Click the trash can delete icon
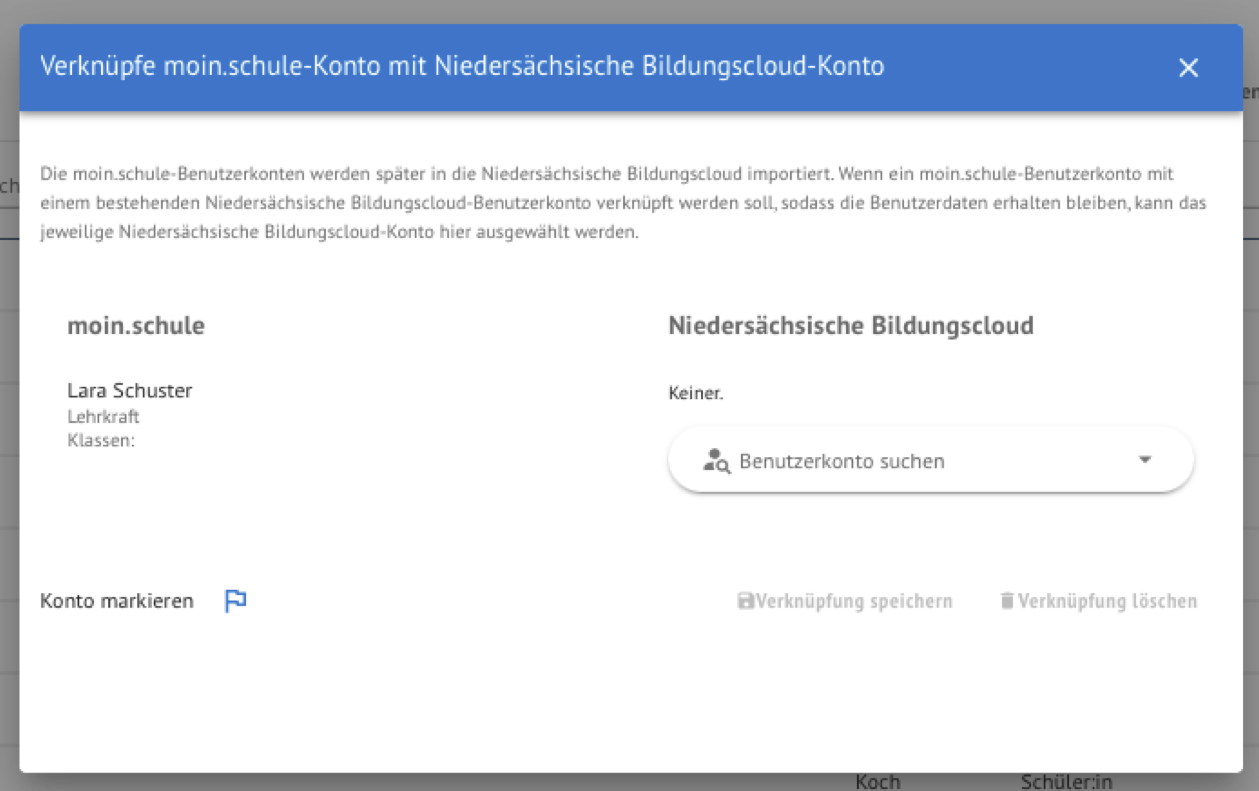 tap(1007, 602)
